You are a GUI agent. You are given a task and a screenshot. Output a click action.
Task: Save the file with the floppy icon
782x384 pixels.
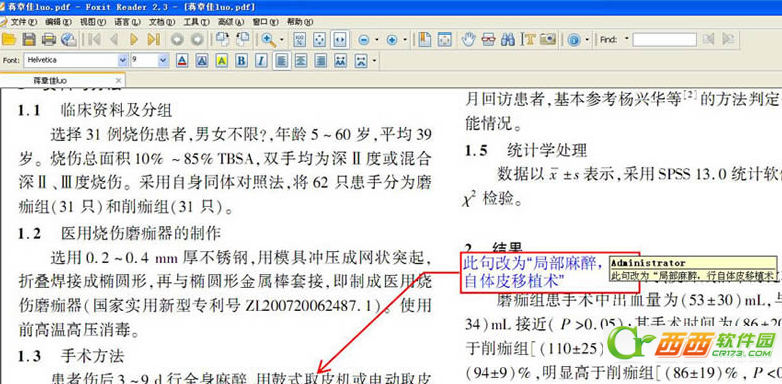point(29,39)
